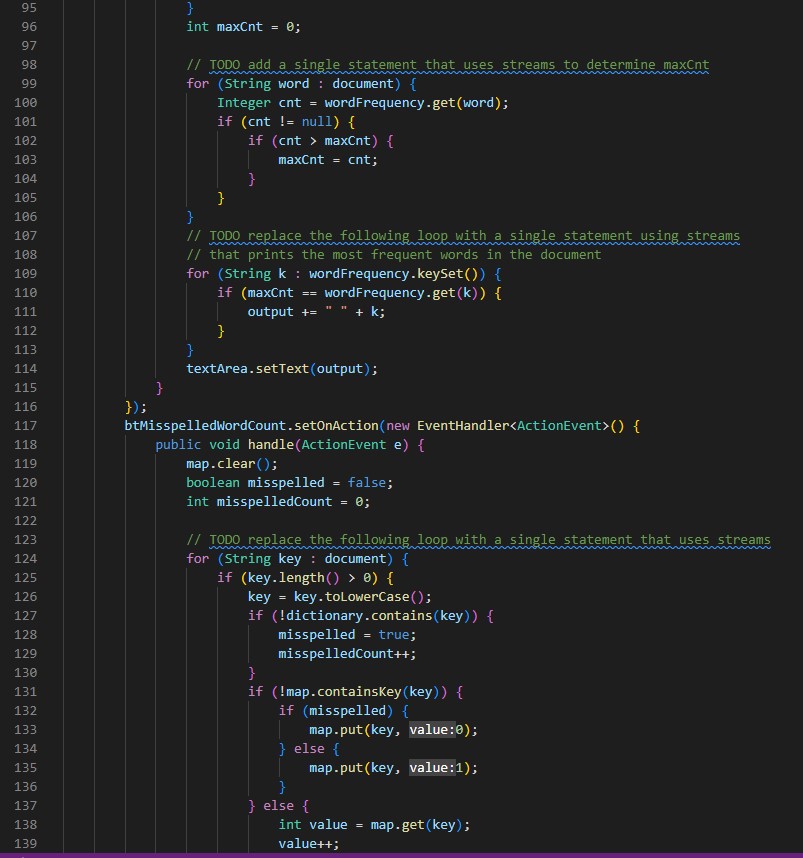
Task: Click line number 123 in the gutter
Action: (x=29, y=539)
